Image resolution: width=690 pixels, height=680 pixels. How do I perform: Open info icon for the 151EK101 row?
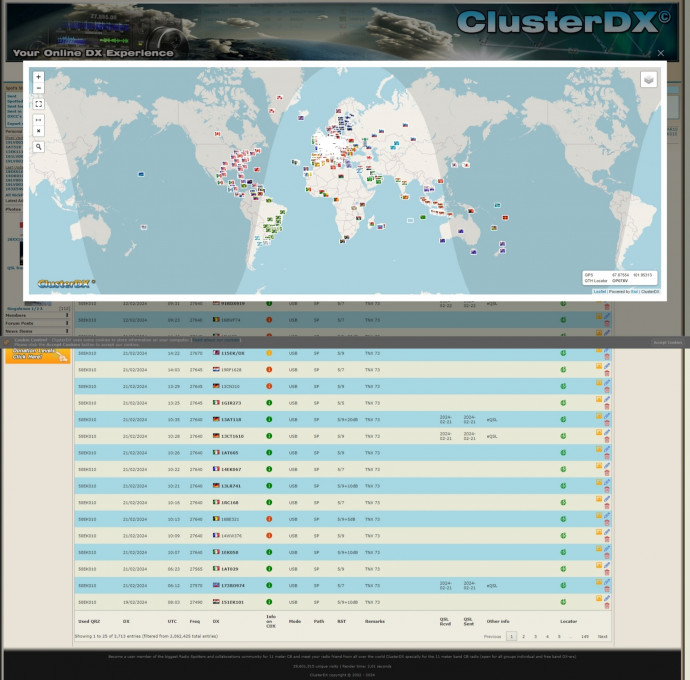click(x=269, y=602)
